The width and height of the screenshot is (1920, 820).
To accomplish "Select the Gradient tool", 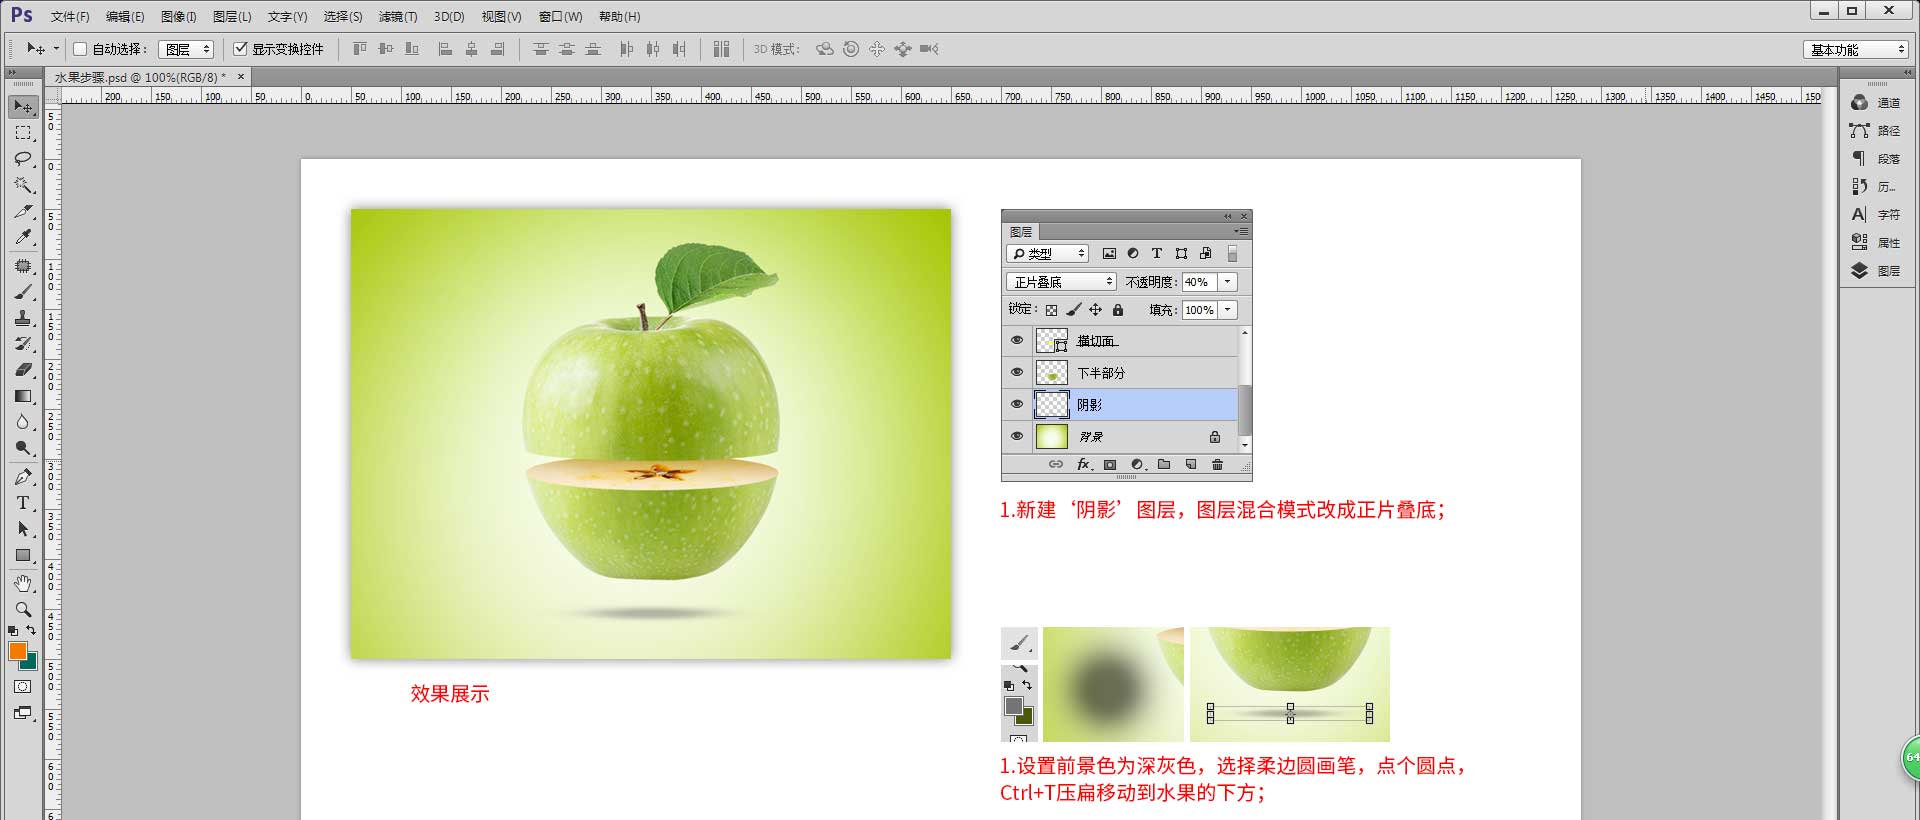I will [23, 396].
